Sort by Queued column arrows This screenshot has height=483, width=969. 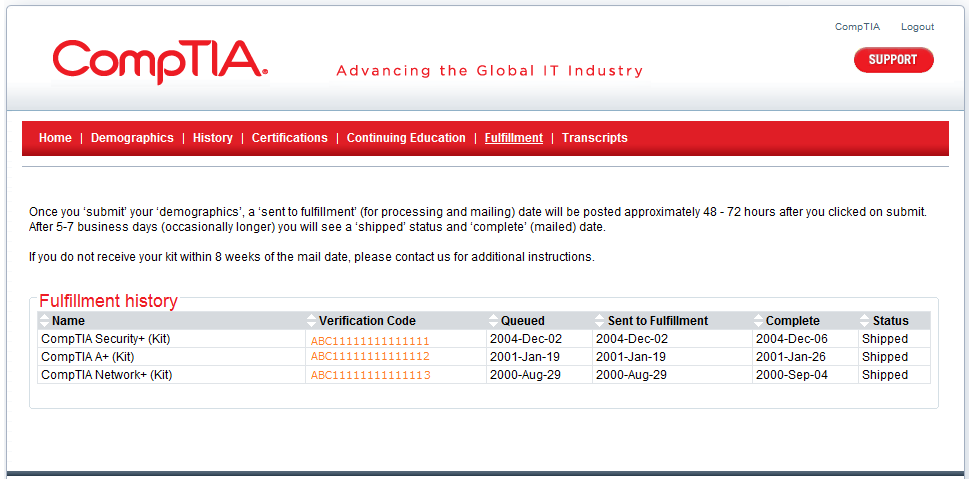[x=493, y=321]
